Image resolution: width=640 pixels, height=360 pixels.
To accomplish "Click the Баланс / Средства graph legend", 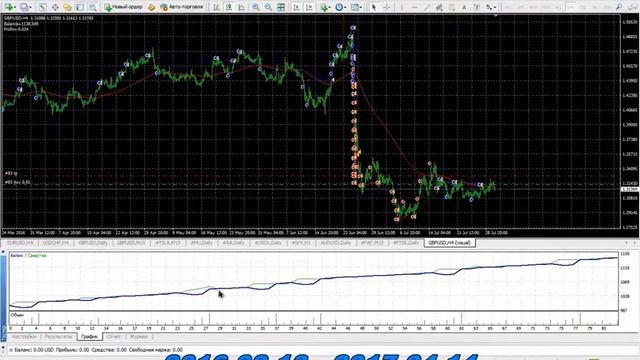I will (x=28, y=256).
